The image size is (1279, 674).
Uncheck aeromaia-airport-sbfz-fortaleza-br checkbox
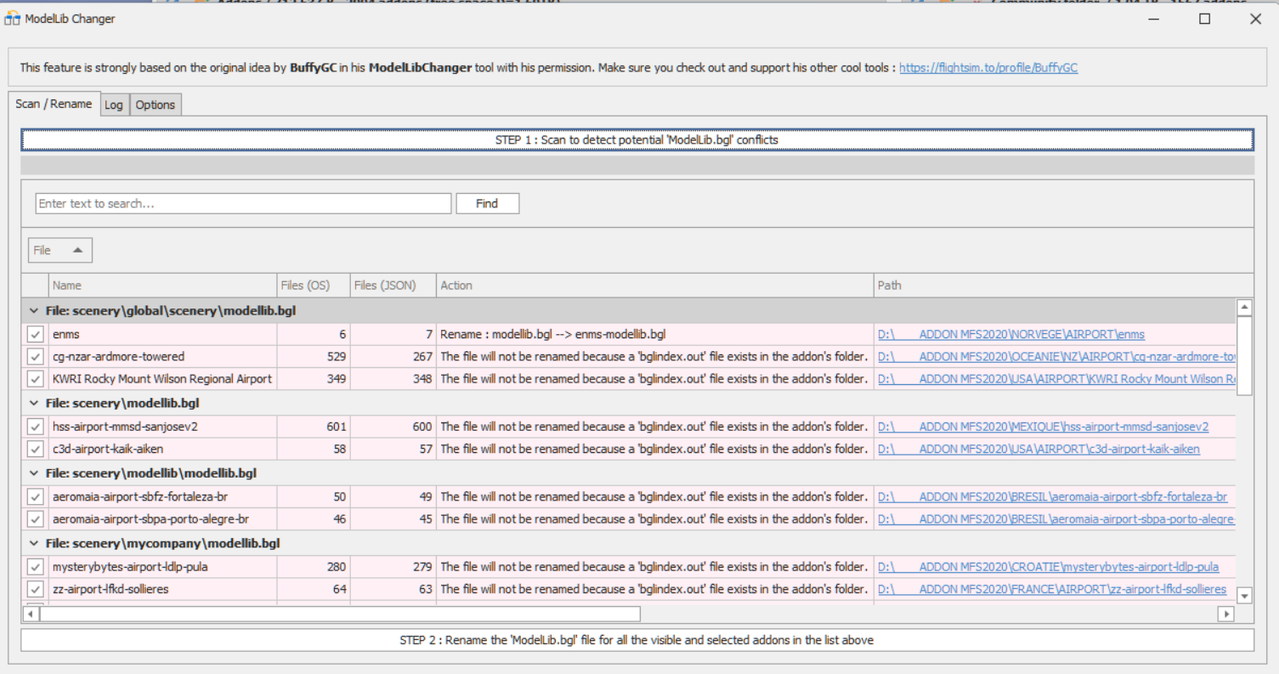coord(35,496)
